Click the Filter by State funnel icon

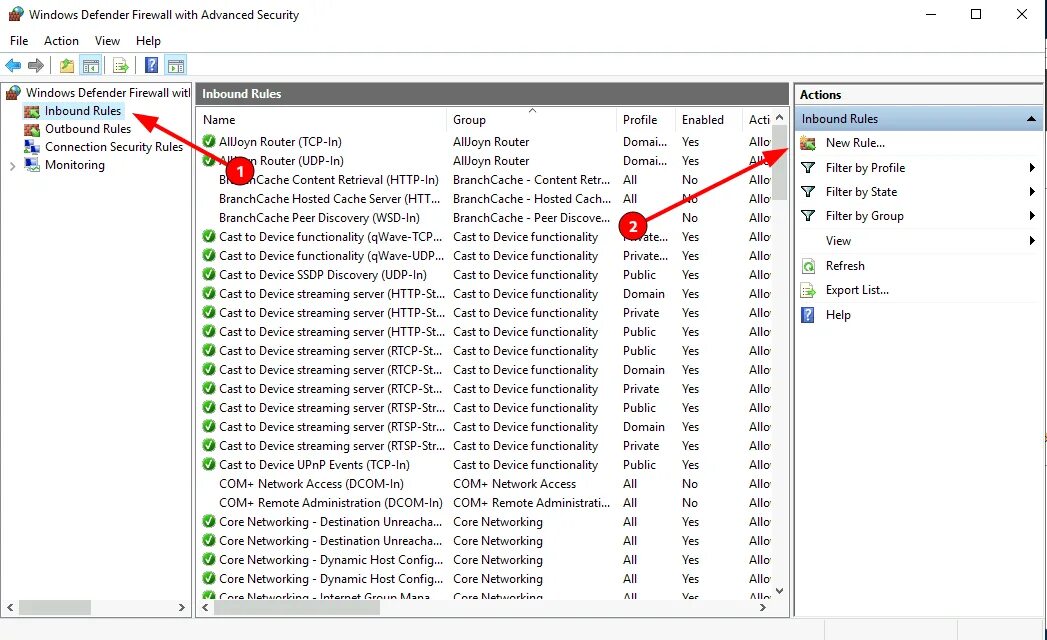coord(808,192)
